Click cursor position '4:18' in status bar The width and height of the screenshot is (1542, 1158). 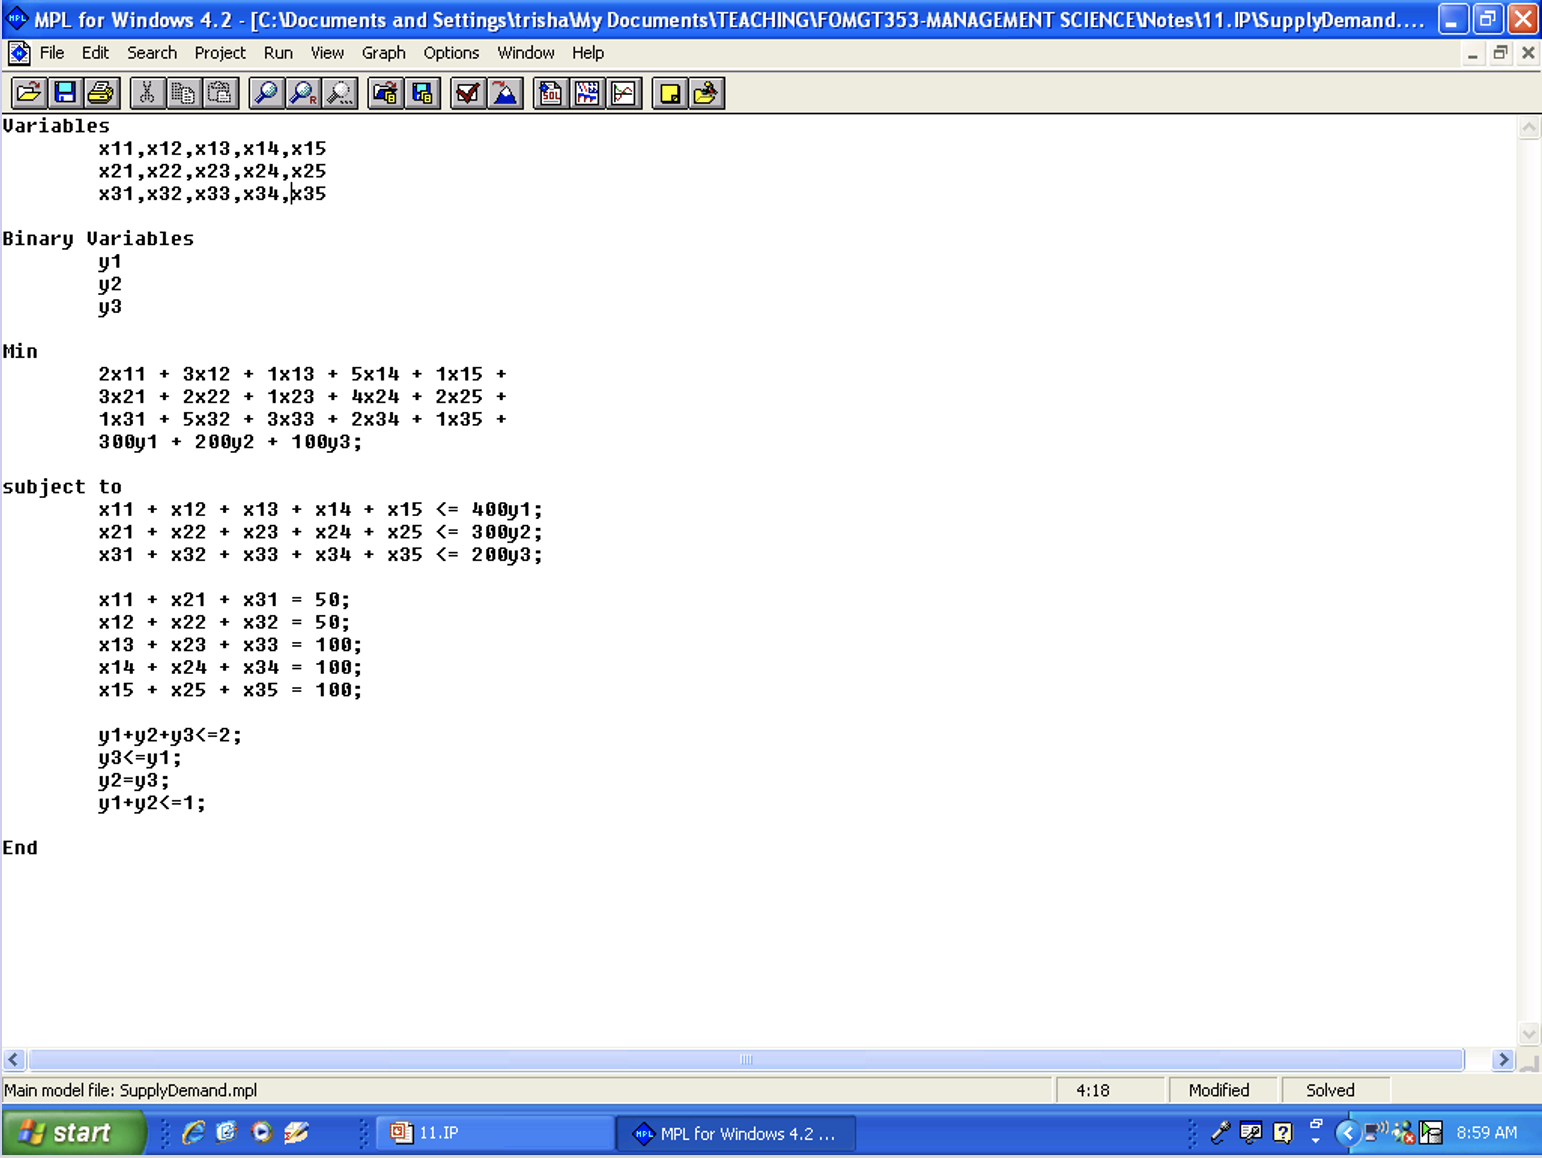(1093, 1091)
